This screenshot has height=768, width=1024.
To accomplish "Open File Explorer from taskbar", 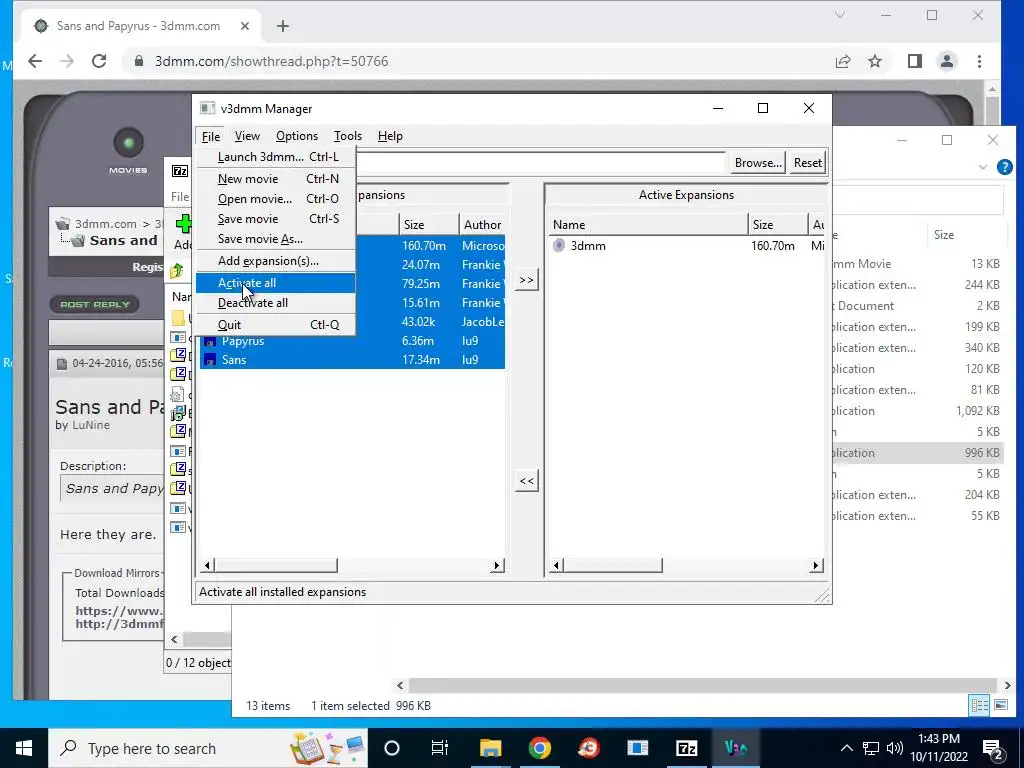I will (490, 748).
